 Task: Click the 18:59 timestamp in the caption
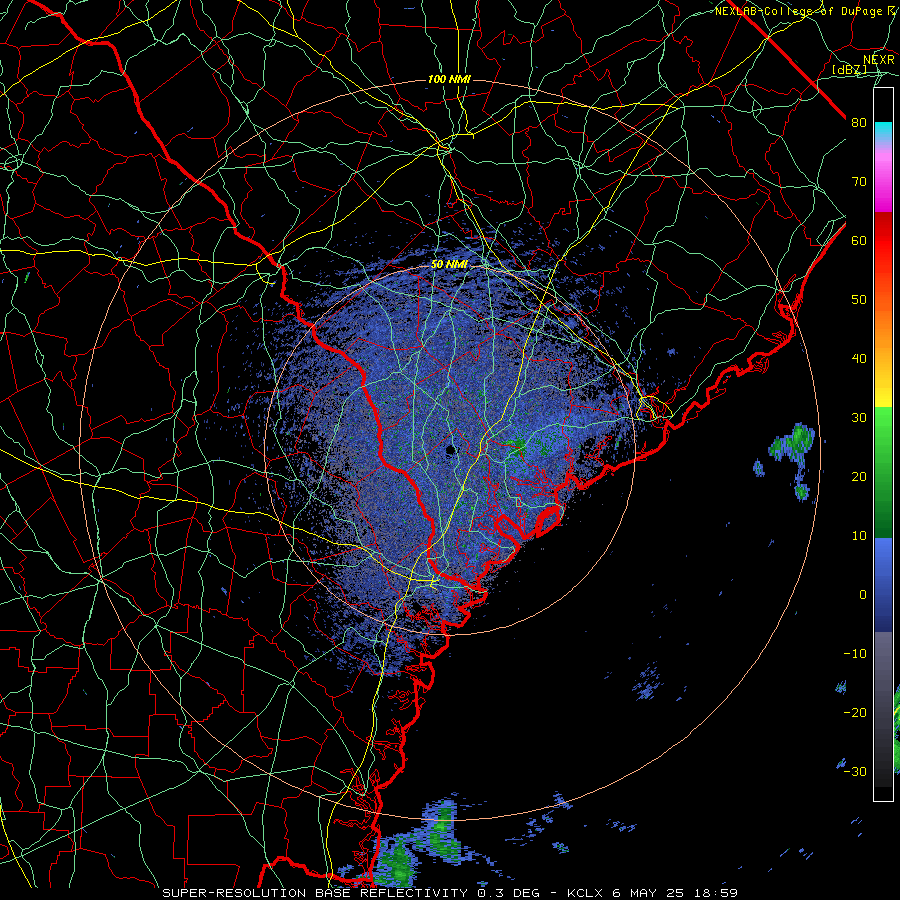pos(714,893)
